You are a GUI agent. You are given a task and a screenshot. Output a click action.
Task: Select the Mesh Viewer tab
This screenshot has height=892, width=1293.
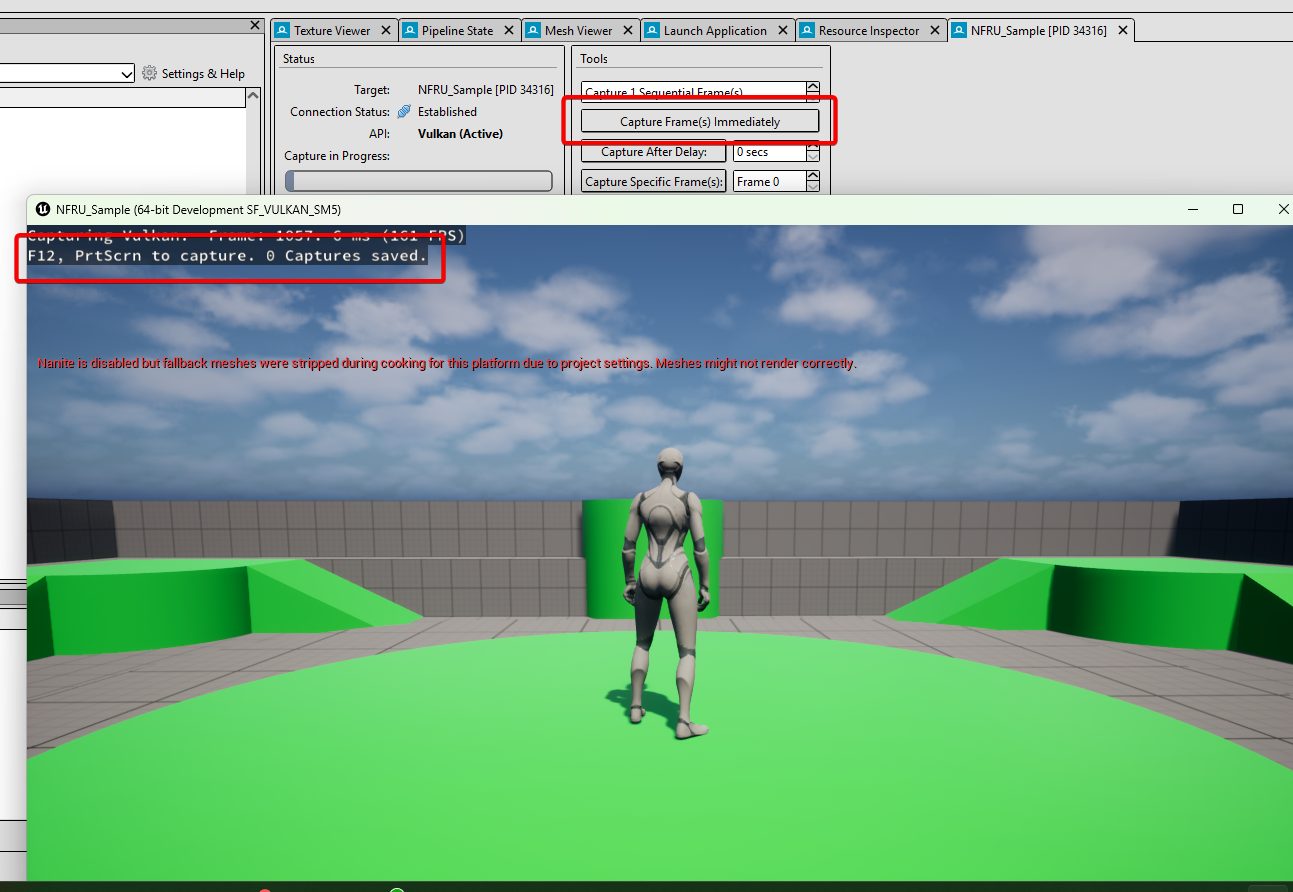click(x=579, y=31)
